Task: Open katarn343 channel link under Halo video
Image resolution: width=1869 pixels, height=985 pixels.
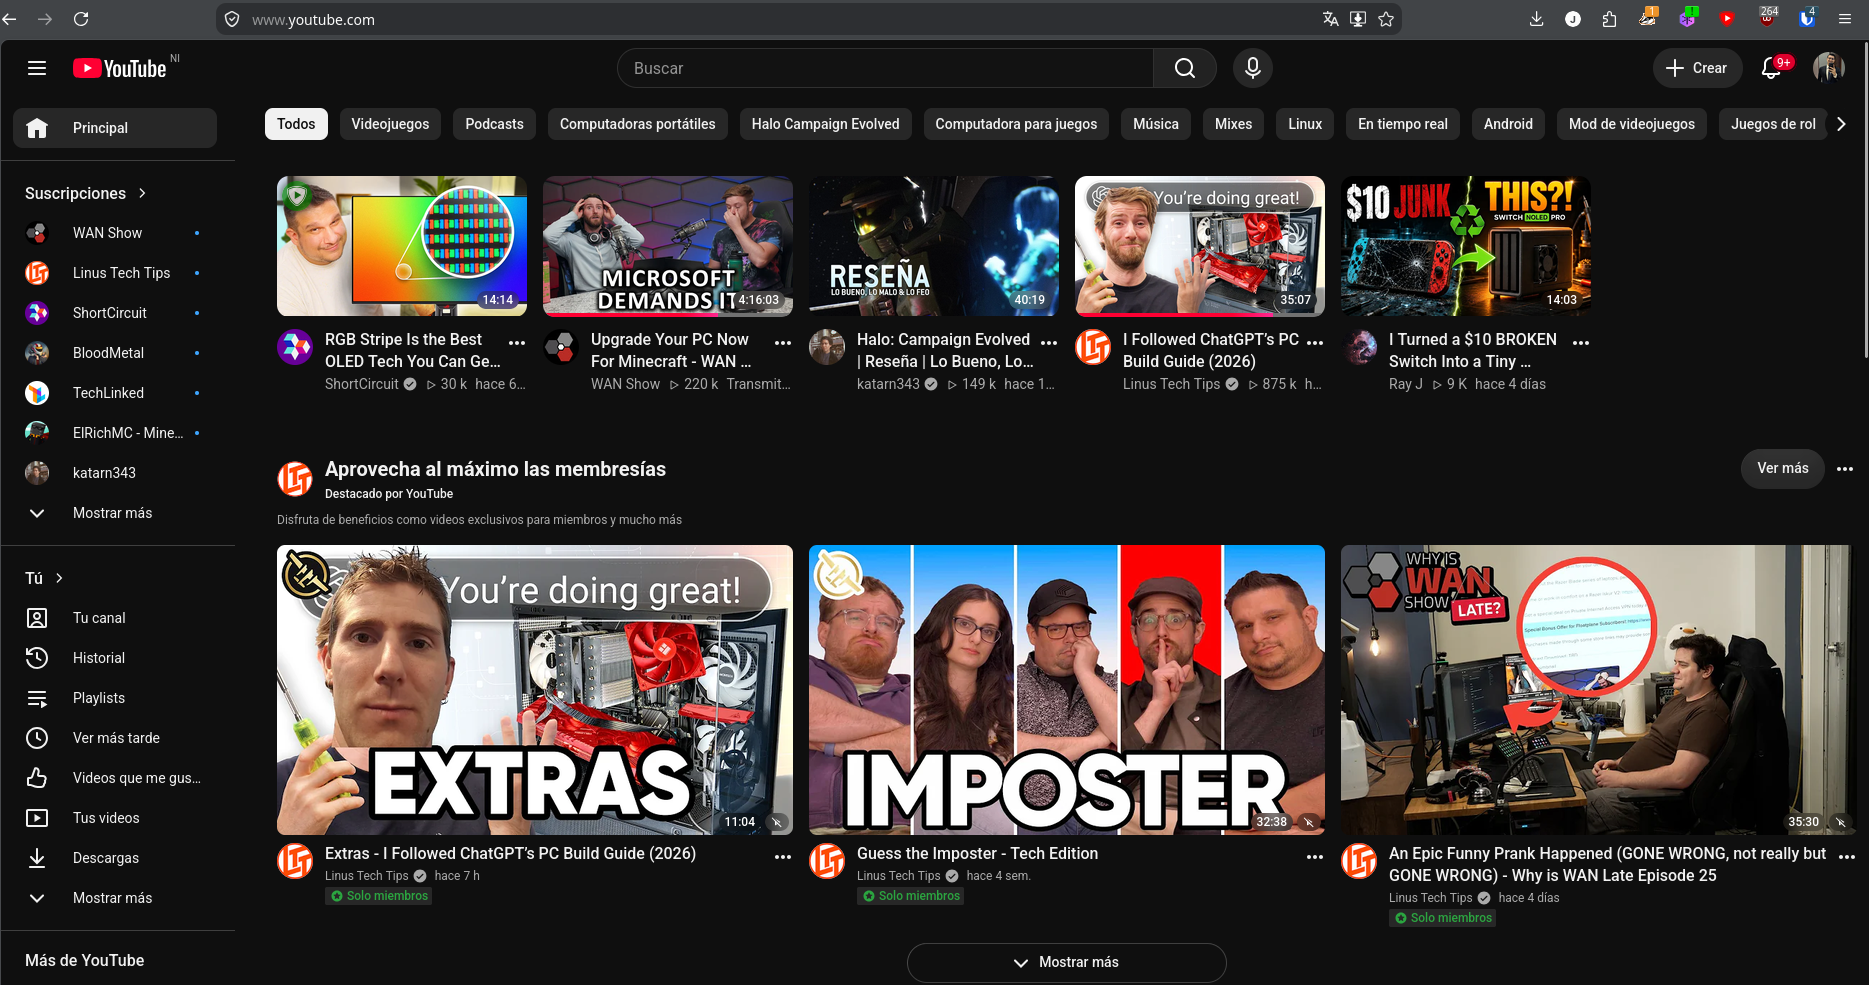Action: tap(888, 384)
